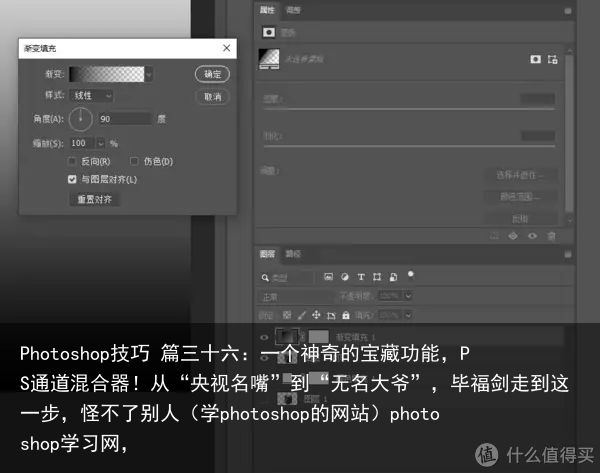Open the Layers panel flyout menu
Screen dimensions: 600x473
pyautogui.click(x=568, y=254)
